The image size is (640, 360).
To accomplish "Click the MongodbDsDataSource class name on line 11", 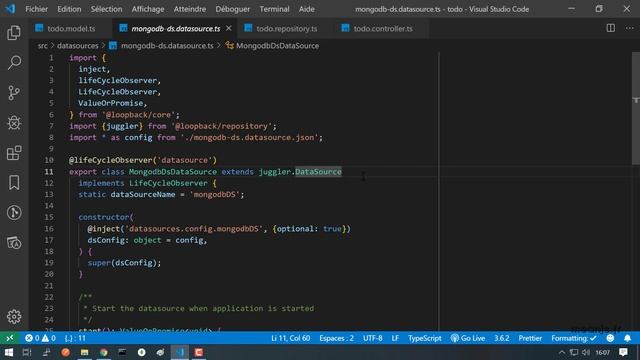I will pyautogui.click(x=173, y=172).
